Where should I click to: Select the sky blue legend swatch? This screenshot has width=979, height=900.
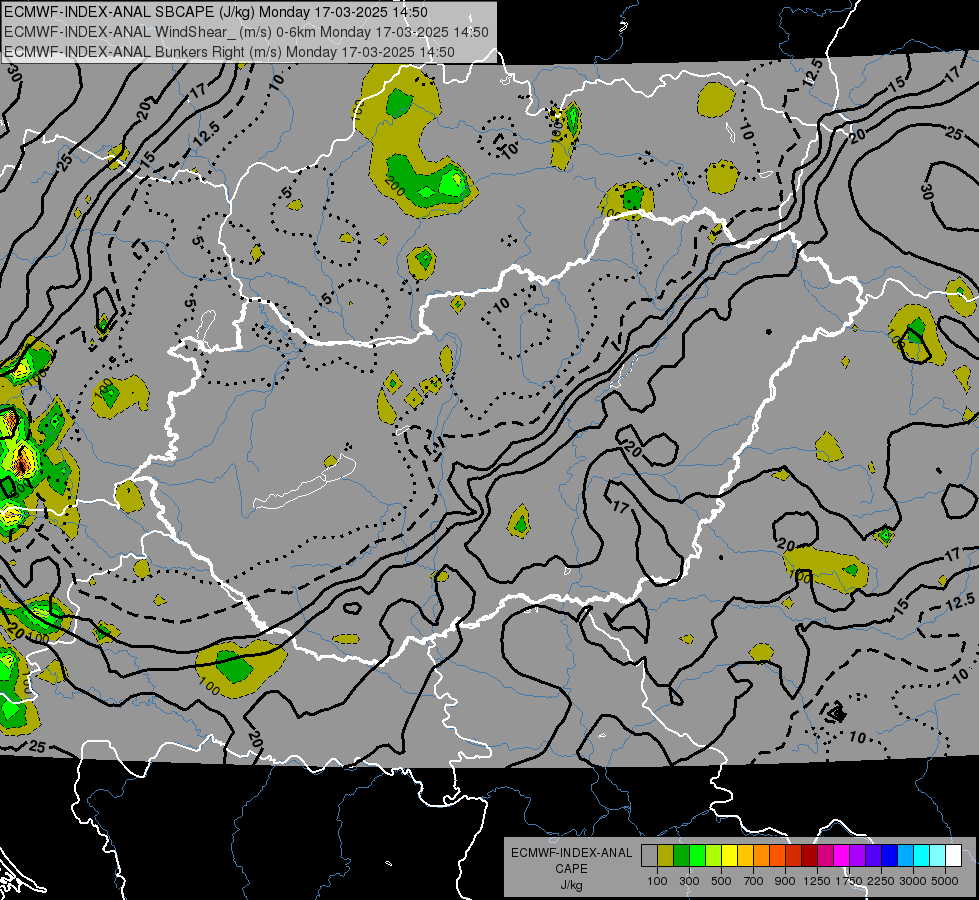tap(906, 856)
